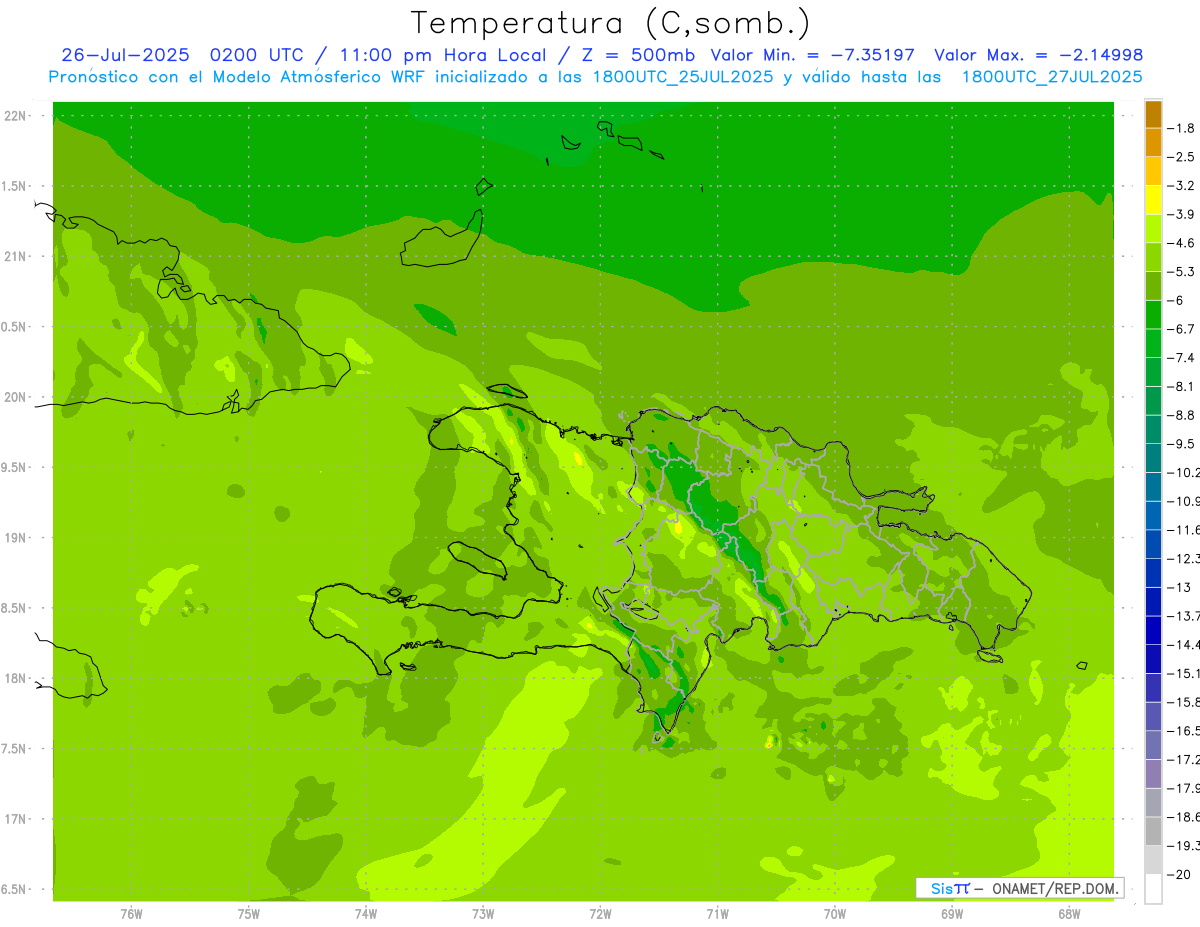Pick the orange legend swatch between -1.8 and -2.5
The image size is (1200, 927).
1153,143
